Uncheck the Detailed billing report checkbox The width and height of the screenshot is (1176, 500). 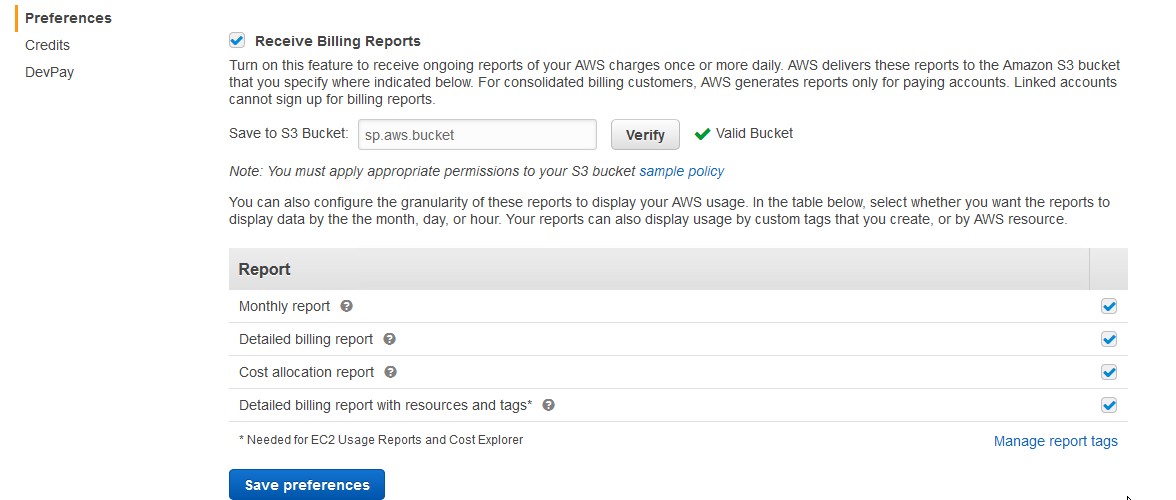[1108, 339]
